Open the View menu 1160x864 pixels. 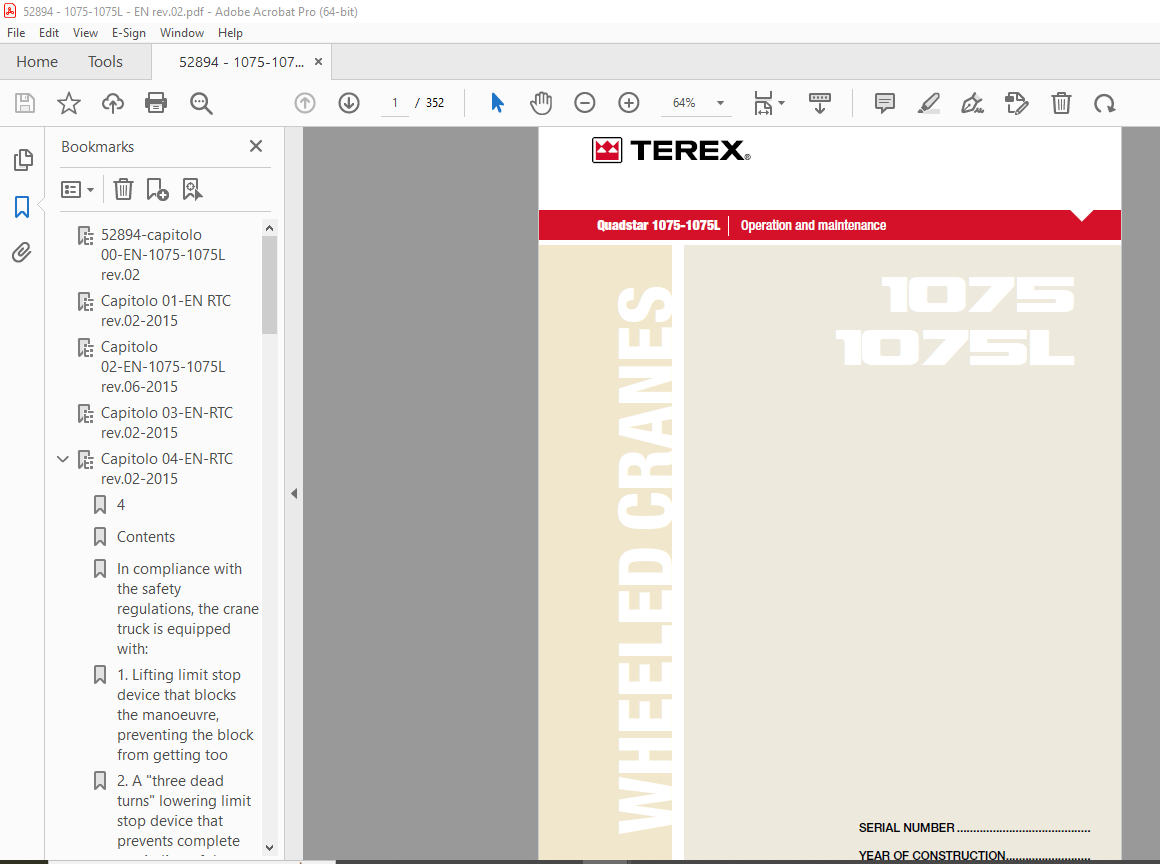[85, 33]
